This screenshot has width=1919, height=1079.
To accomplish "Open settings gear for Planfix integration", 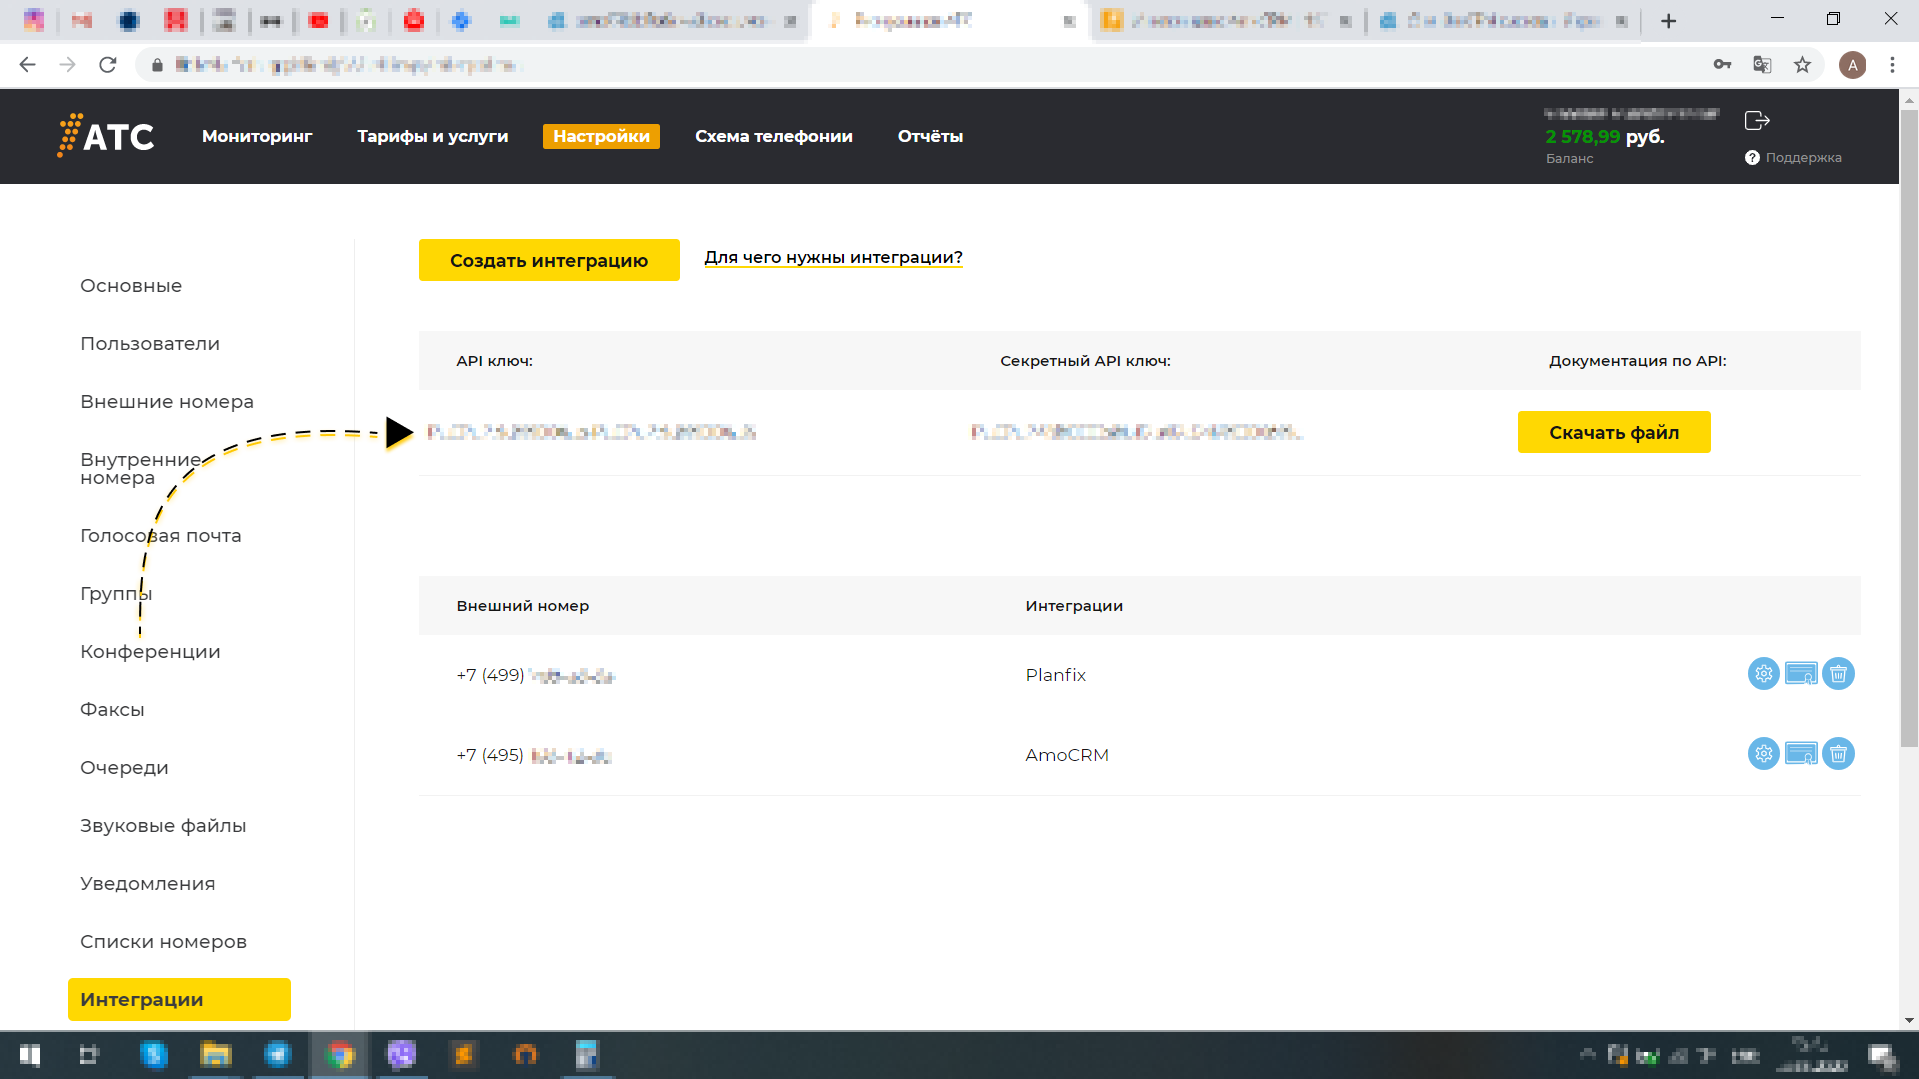I will tap(1763, 674).
